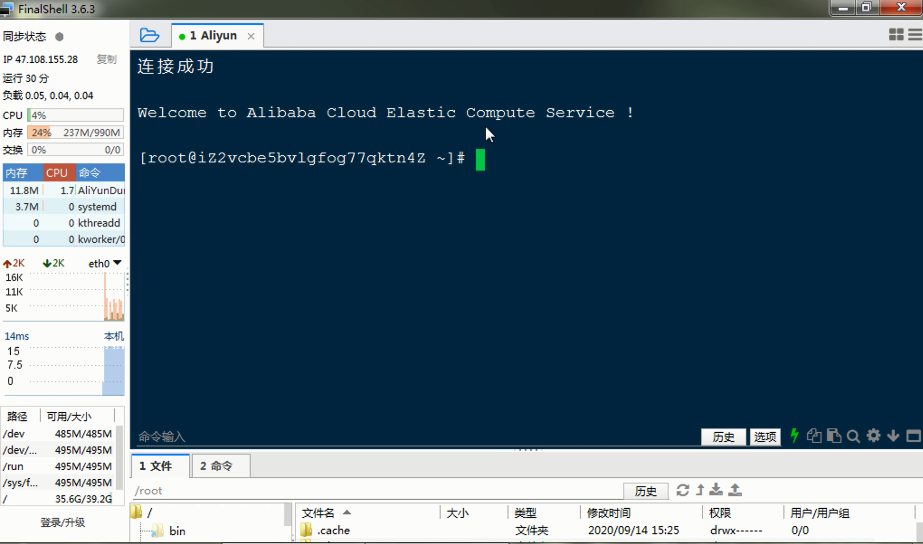Click the copy icon in terminal toolbar
Image resolution: width=923 pixels, height=544 pixels.
pyautogui.click(x=814, y=436)
